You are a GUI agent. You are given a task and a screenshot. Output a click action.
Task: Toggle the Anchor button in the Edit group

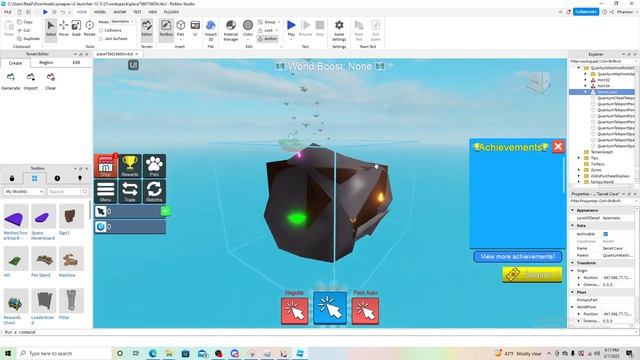click(x=268, y=39)
